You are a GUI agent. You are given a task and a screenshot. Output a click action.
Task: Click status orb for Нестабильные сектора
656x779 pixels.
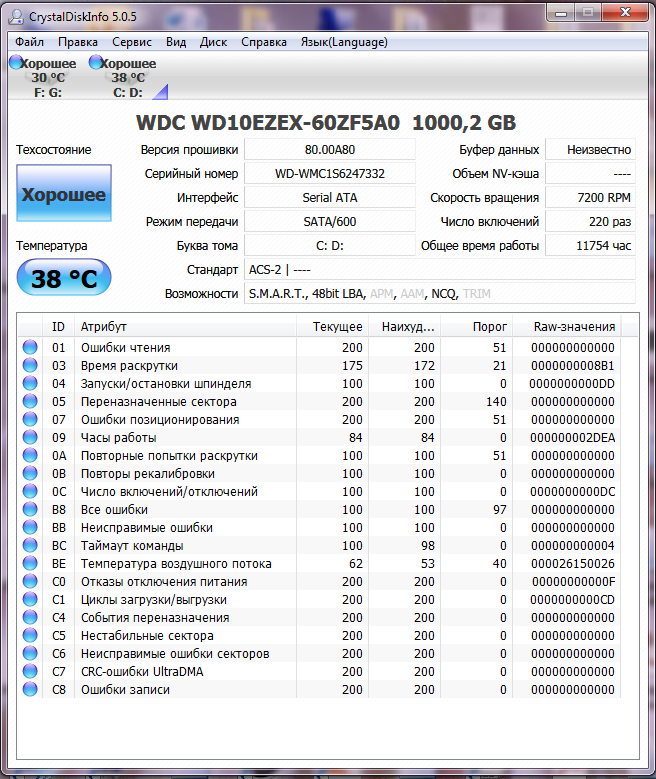coord(30,635)
